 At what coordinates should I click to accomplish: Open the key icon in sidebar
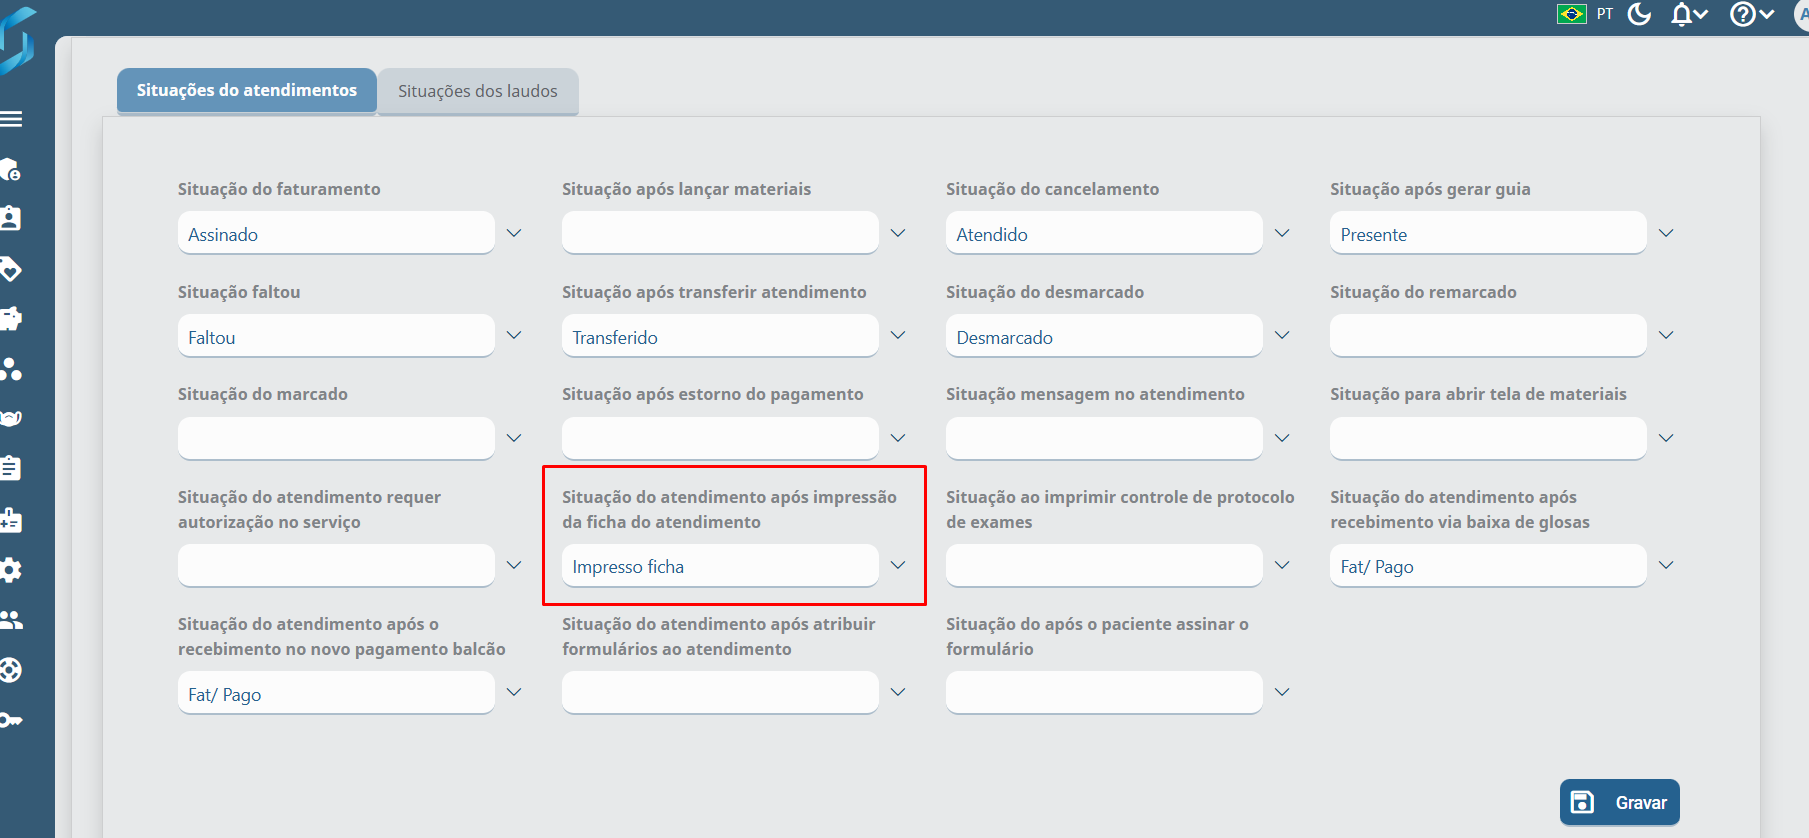11,720
